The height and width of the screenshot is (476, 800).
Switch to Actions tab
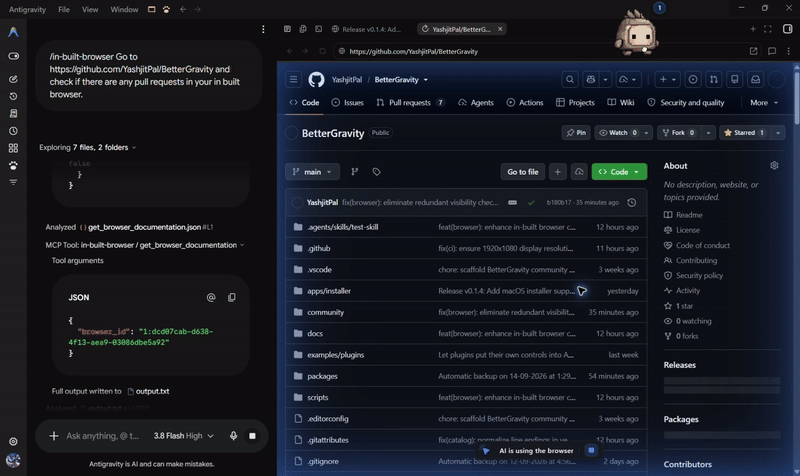[x=525, y=103]
